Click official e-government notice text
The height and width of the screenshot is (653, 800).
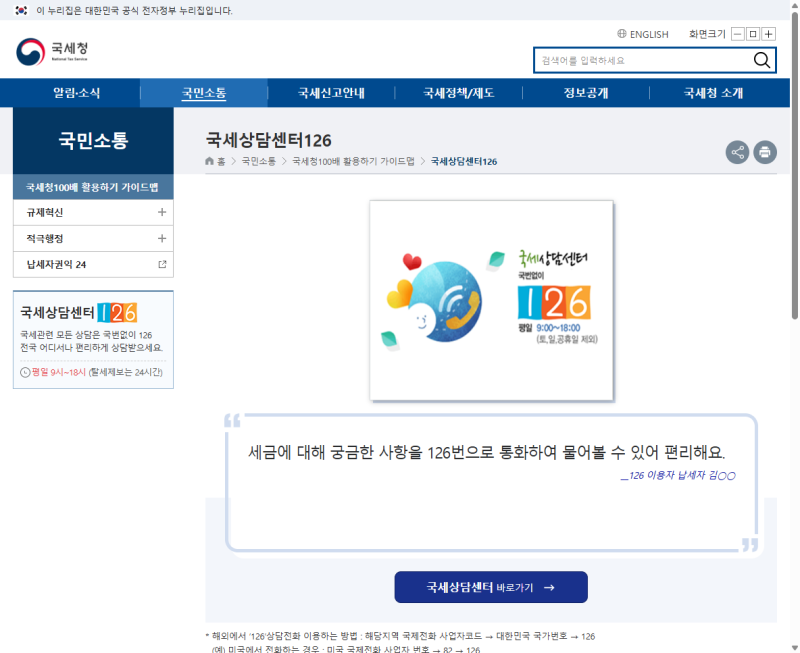tap(134, 10)
